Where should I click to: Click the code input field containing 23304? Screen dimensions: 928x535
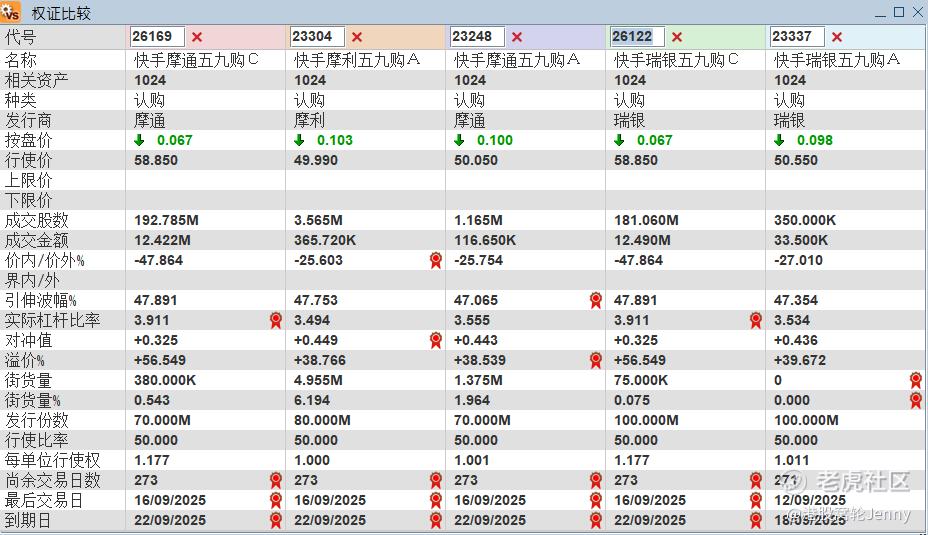coord(317,37)
